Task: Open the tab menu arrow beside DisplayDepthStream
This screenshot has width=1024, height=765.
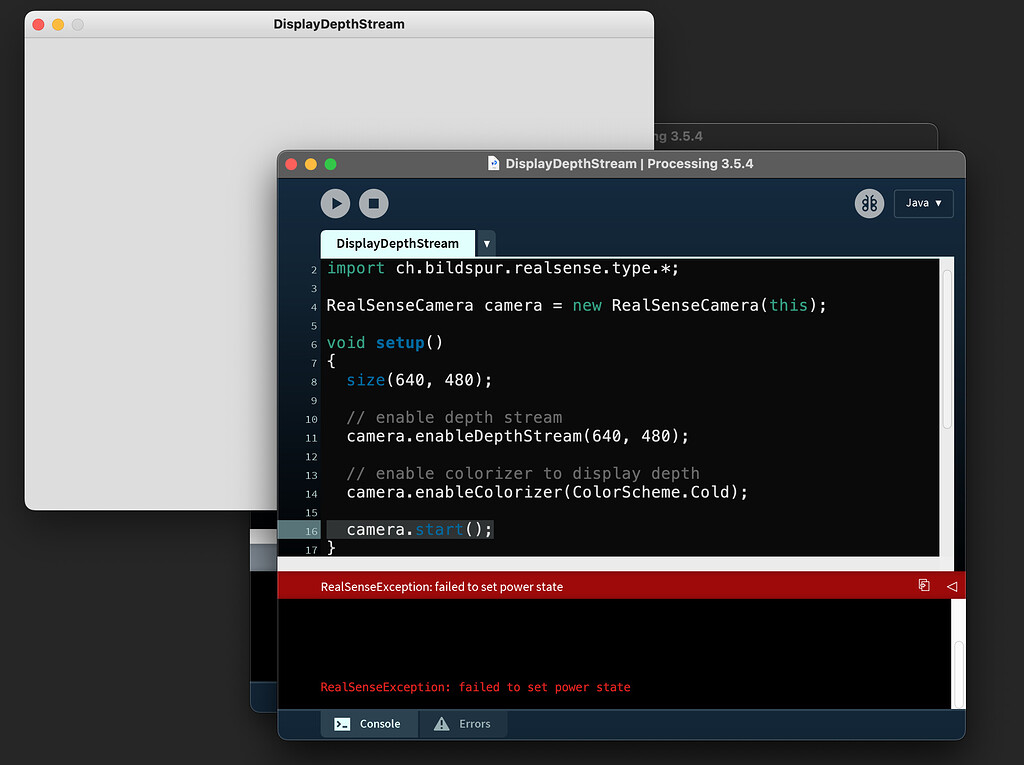Action: [x=487, y=244]
